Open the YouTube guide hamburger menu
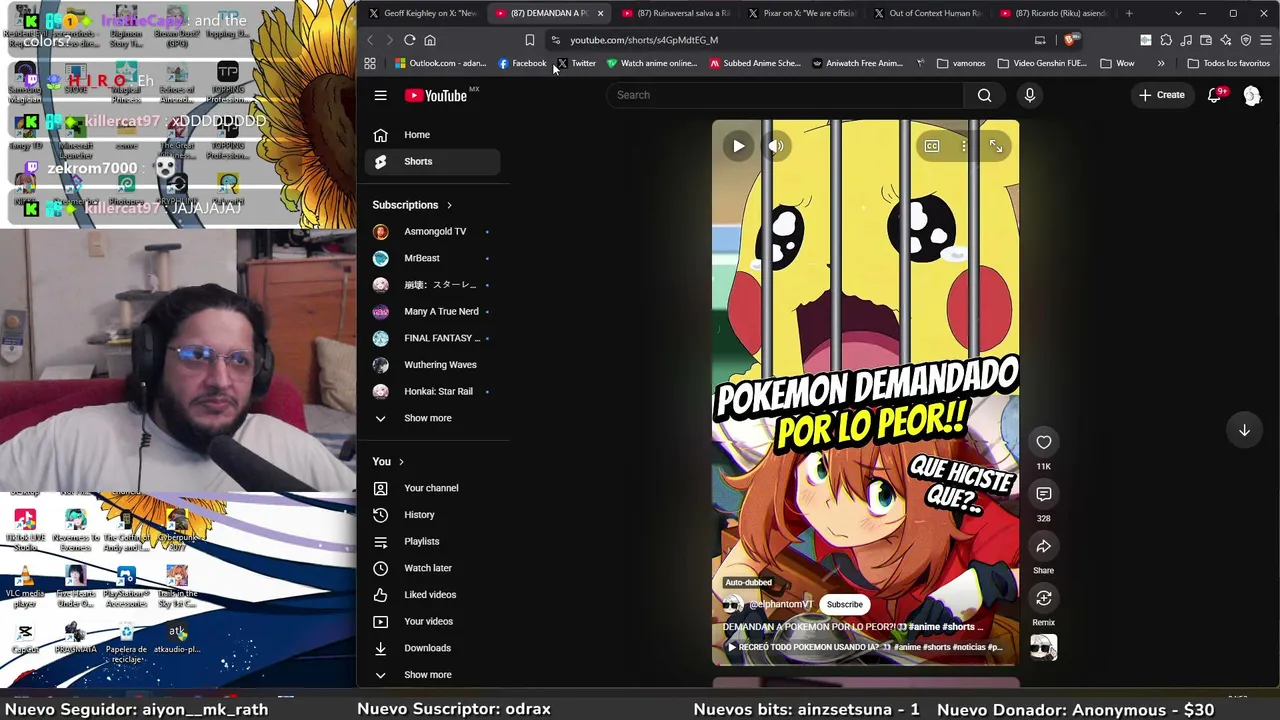This screenshot has width=1280, height=720. point(380,95)
